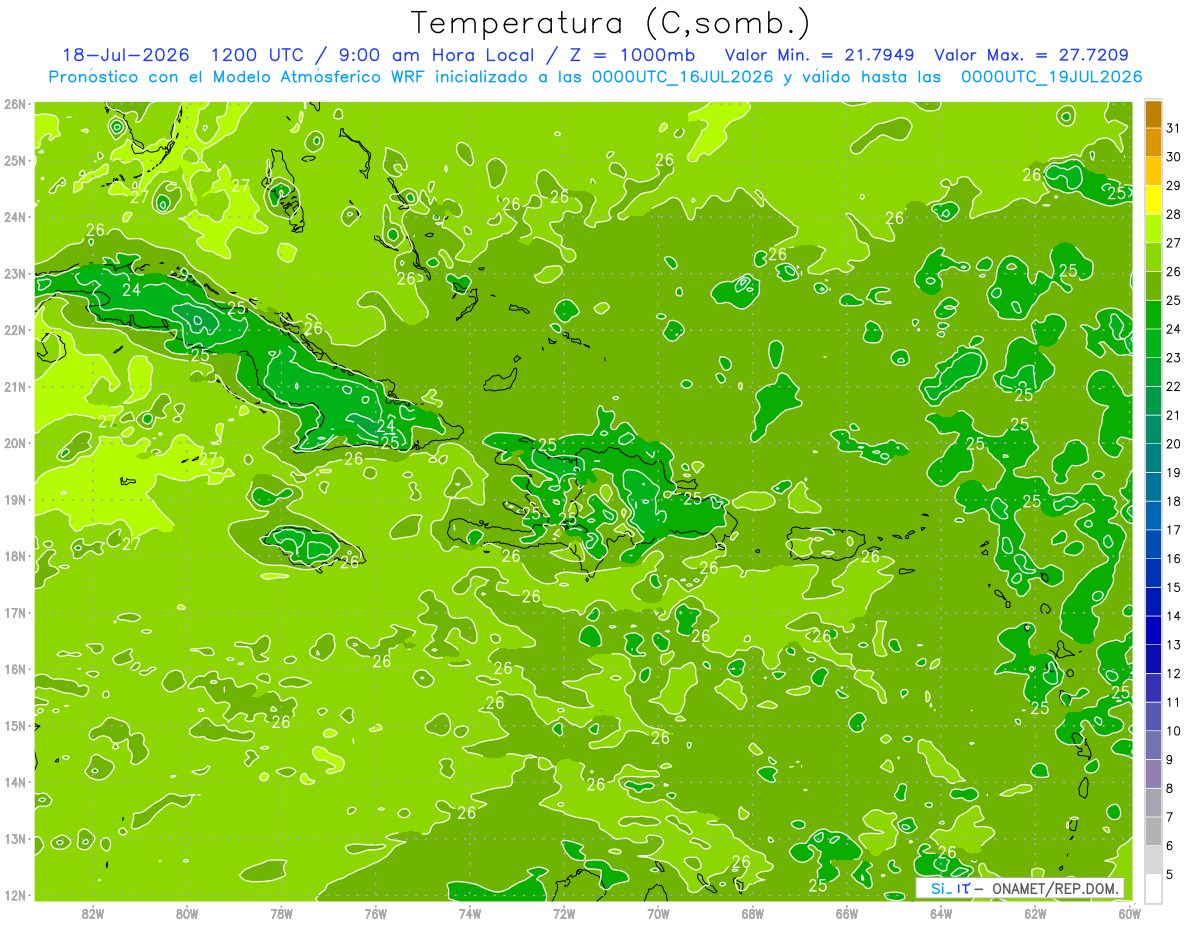This screenshot has width=1200, height=927.
Task: Click the '21N' latitude axis label
Action: pyautogui.click(x=15, y=386)
